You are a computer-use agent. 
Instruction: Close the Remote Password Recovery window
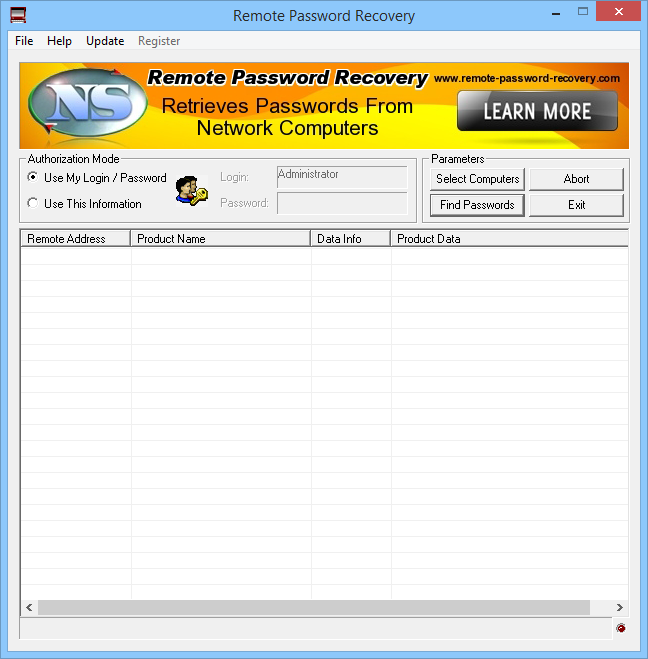[x=618, y=12]
